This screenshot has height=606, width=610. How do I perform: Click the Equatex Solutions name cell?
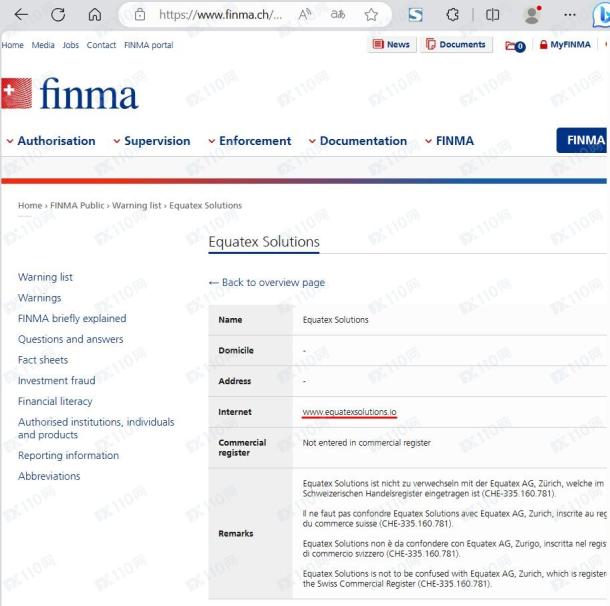coord(335,320)
